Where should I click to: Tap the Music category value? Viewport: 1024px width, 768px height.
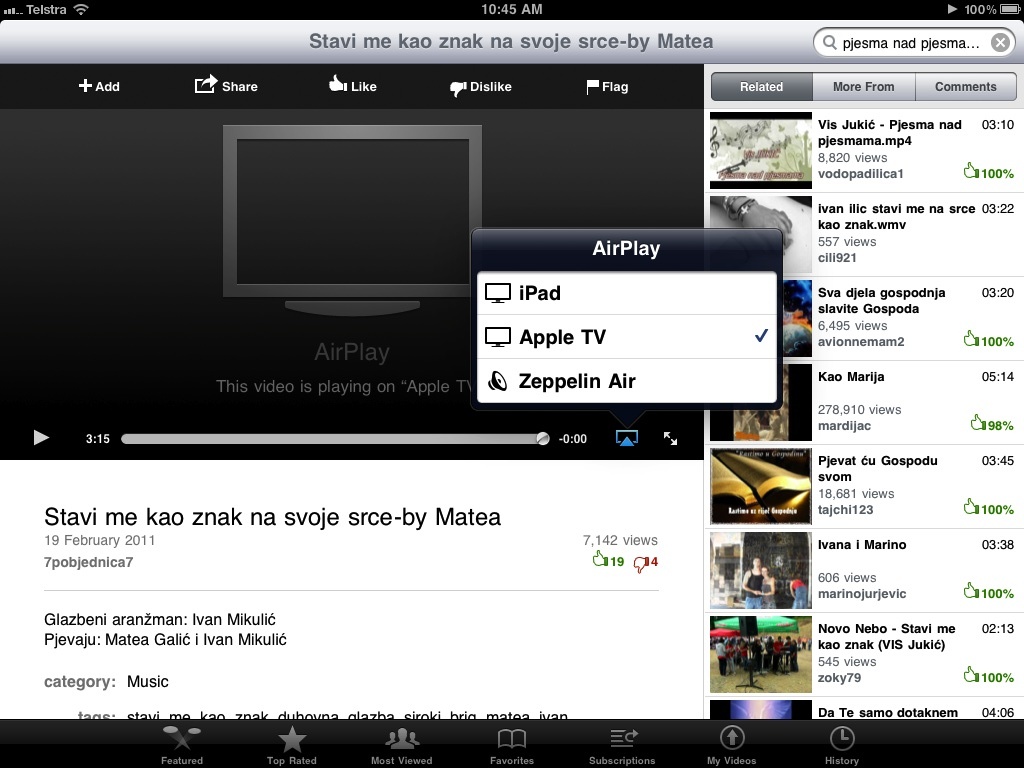coord(148,682)
